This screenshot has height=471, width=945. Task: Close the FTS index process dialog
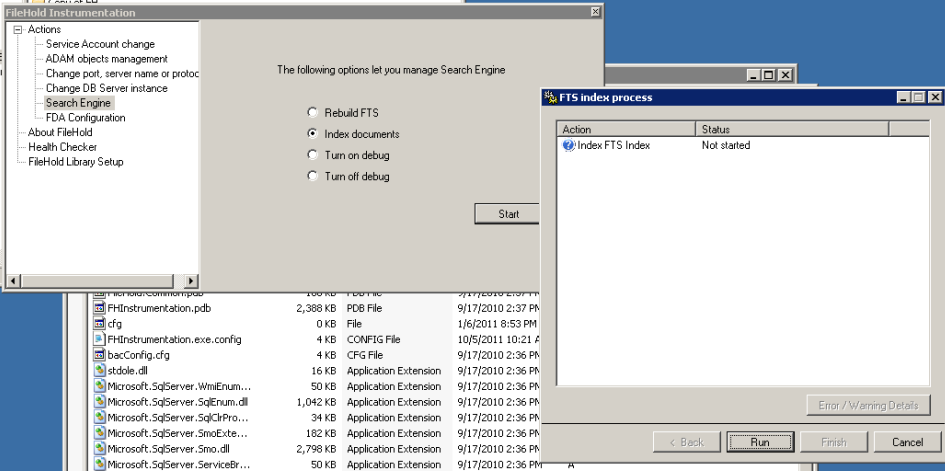pos(934,97)
